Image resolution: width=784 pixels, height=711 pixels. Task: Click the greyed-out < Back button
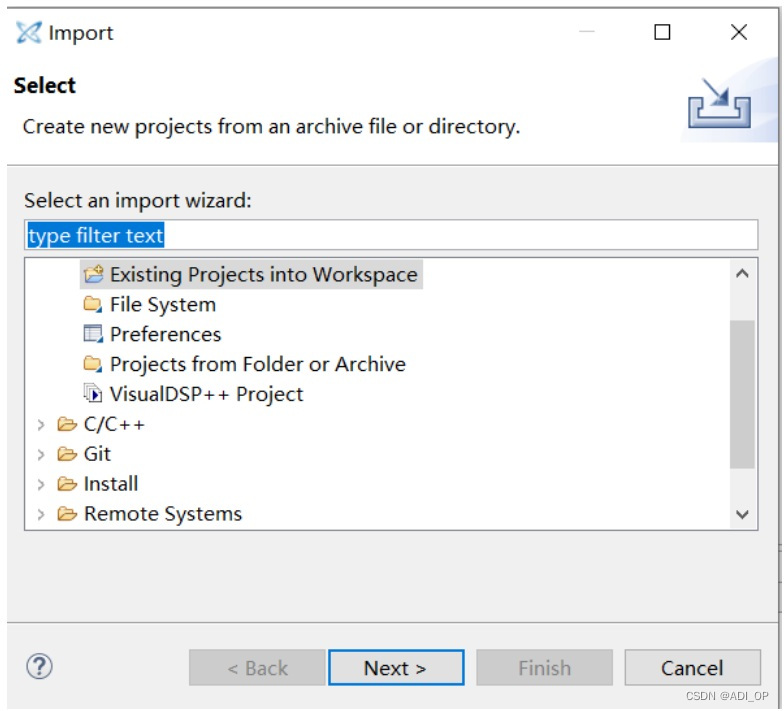[257, 668]
